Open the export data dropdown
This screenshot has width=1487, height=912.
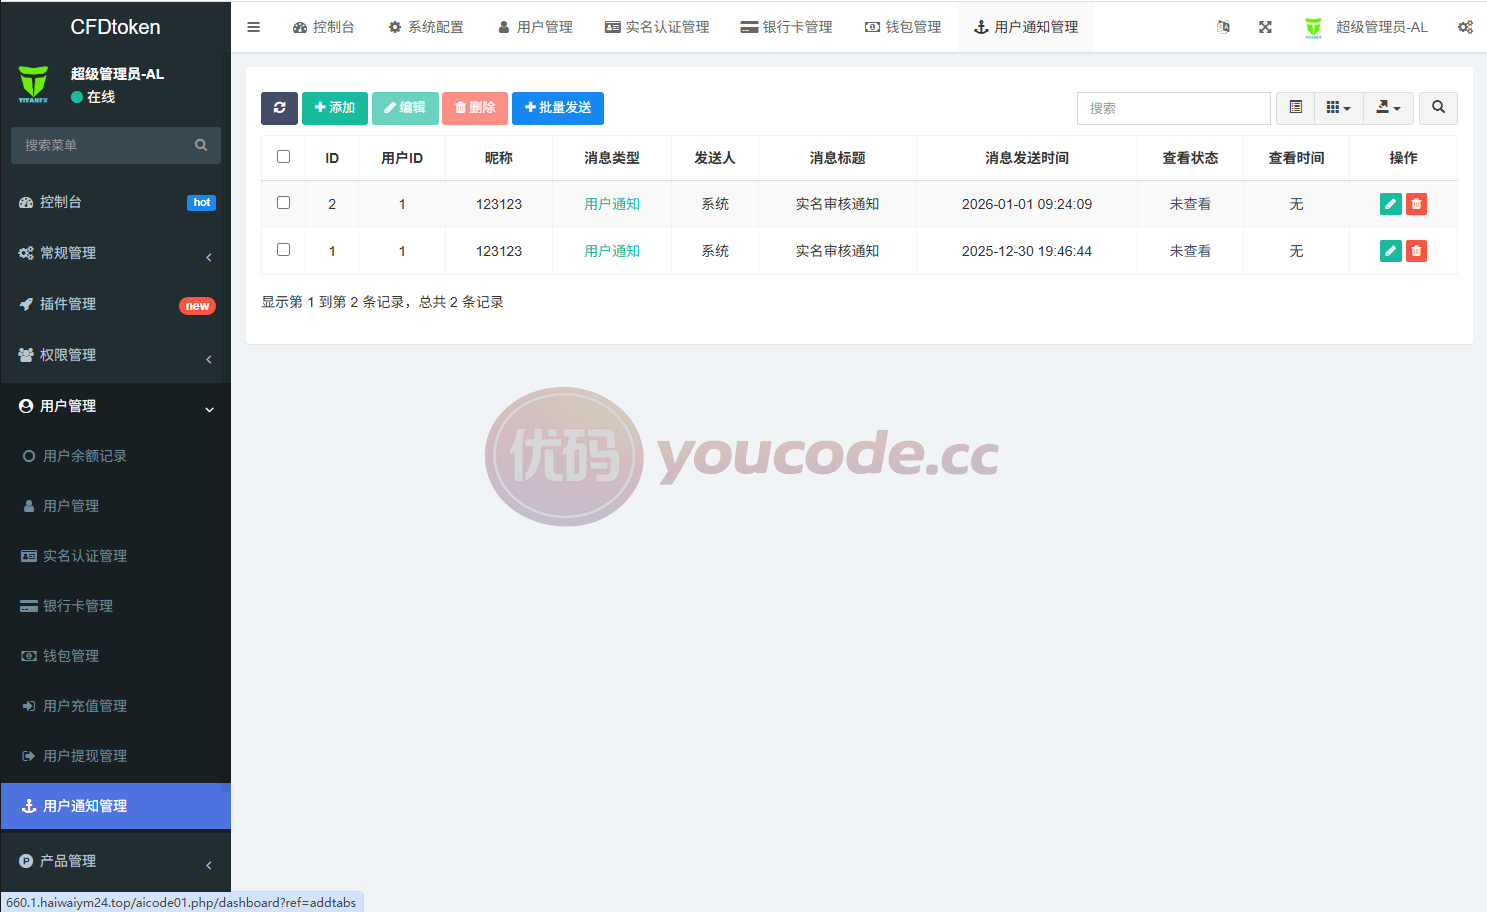[1388, 108]
